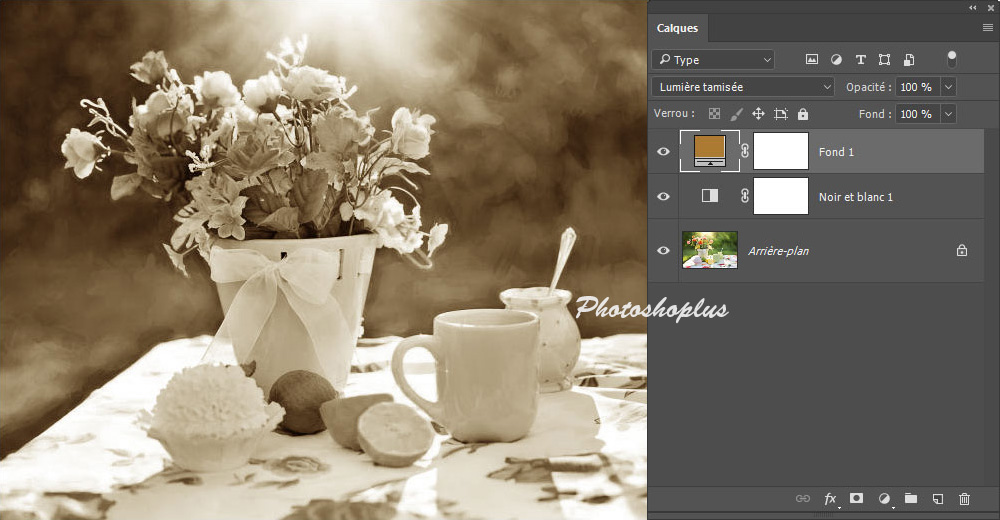Click the pixel layer filter icon
The width and height of the screenshot is (1000, 520).
tap(812, 60)
